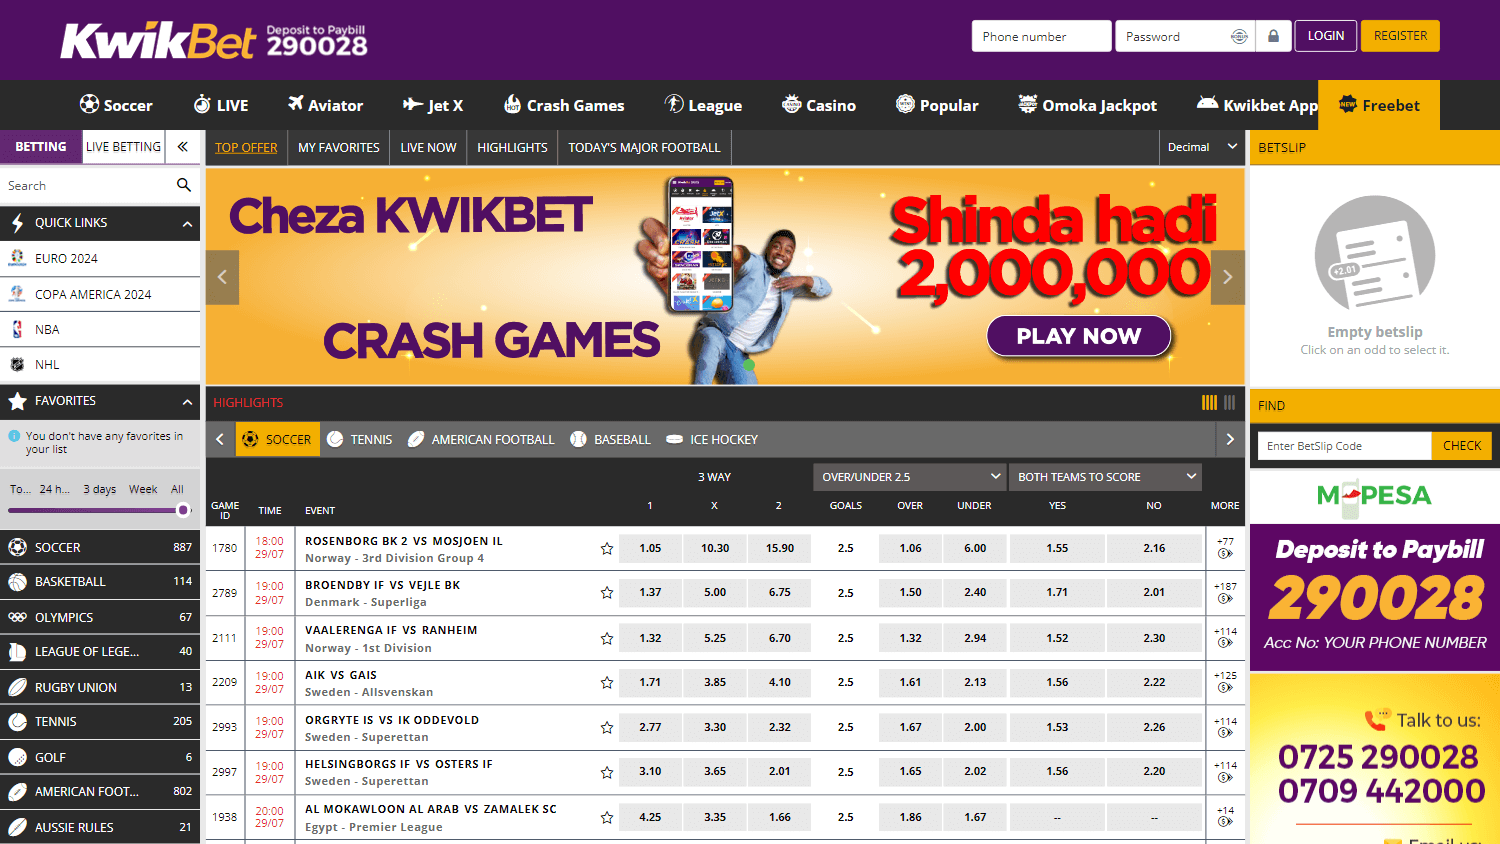This screenshot has width=1500, height=844.
Task: Favorite the Broendby IF vs Vejle BK star
Action: click(606, 593)
